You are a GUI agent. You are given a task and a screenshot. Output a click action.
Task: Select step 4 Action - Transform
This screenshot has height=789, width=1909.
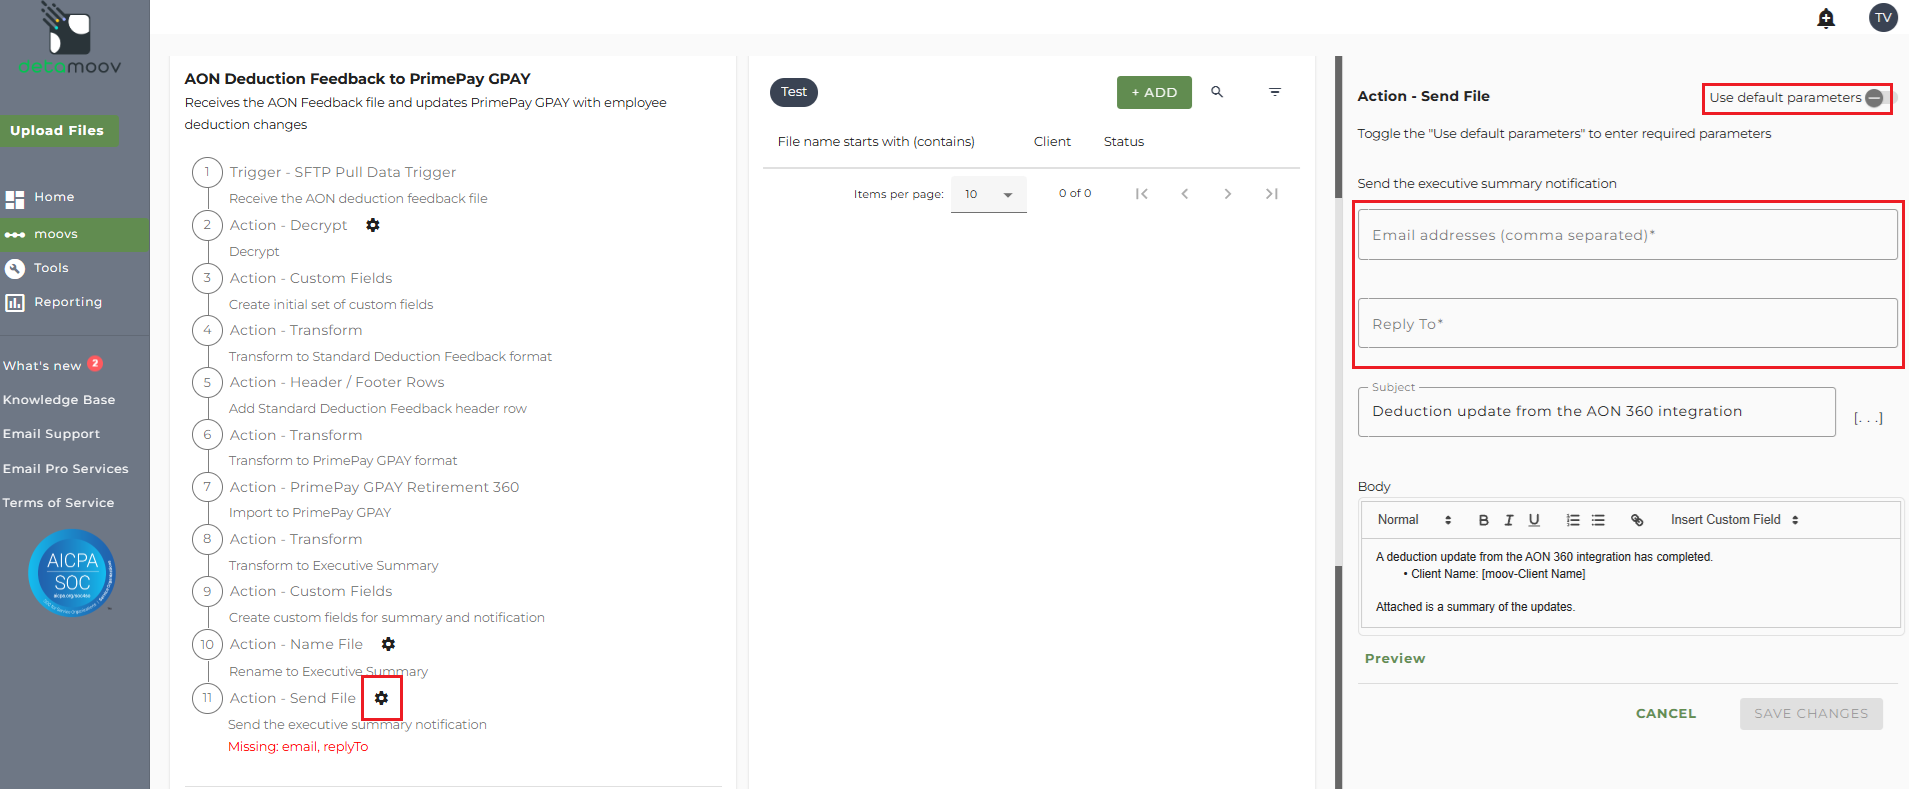click(296, 330)
